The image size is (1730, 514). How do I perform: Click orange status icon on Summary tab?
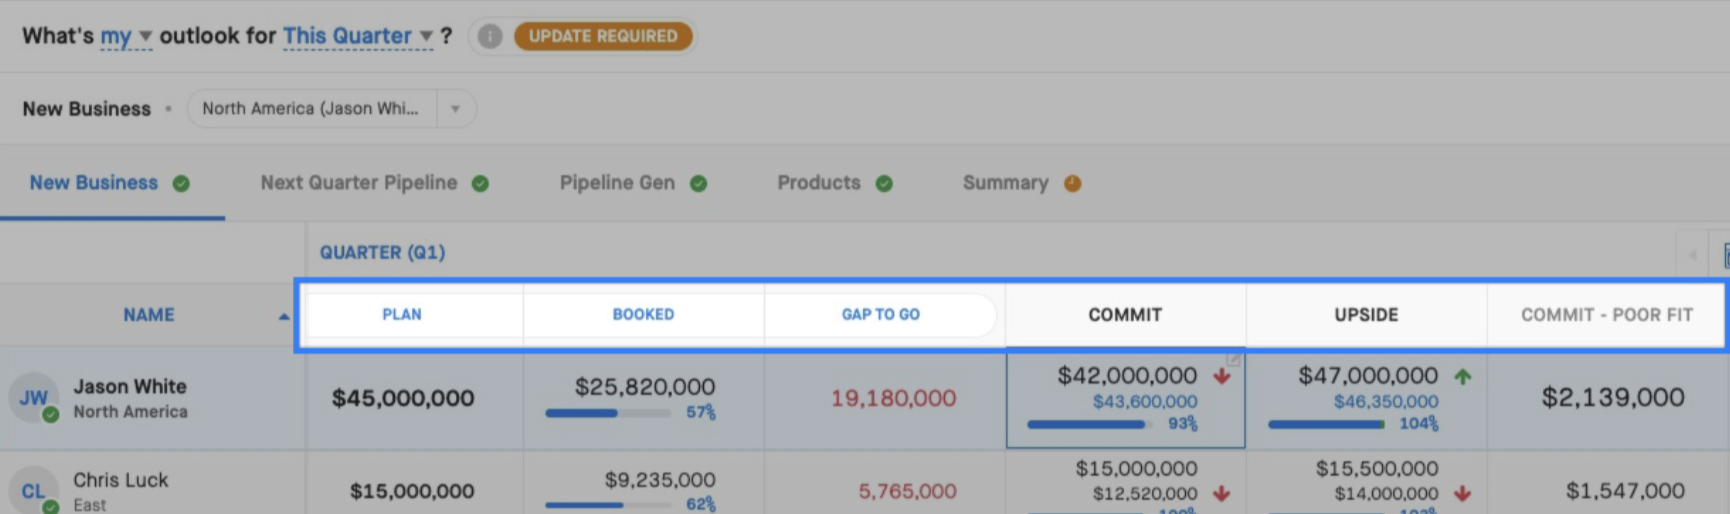1072,184
